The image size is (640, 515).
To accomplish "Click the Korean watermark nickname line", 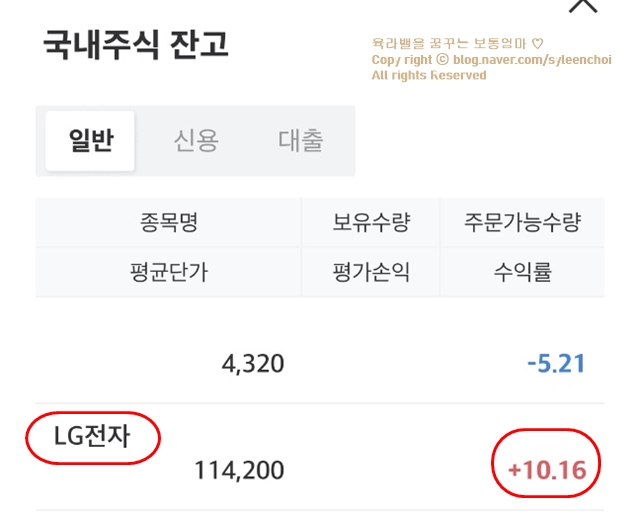I will tap(448, 44).
